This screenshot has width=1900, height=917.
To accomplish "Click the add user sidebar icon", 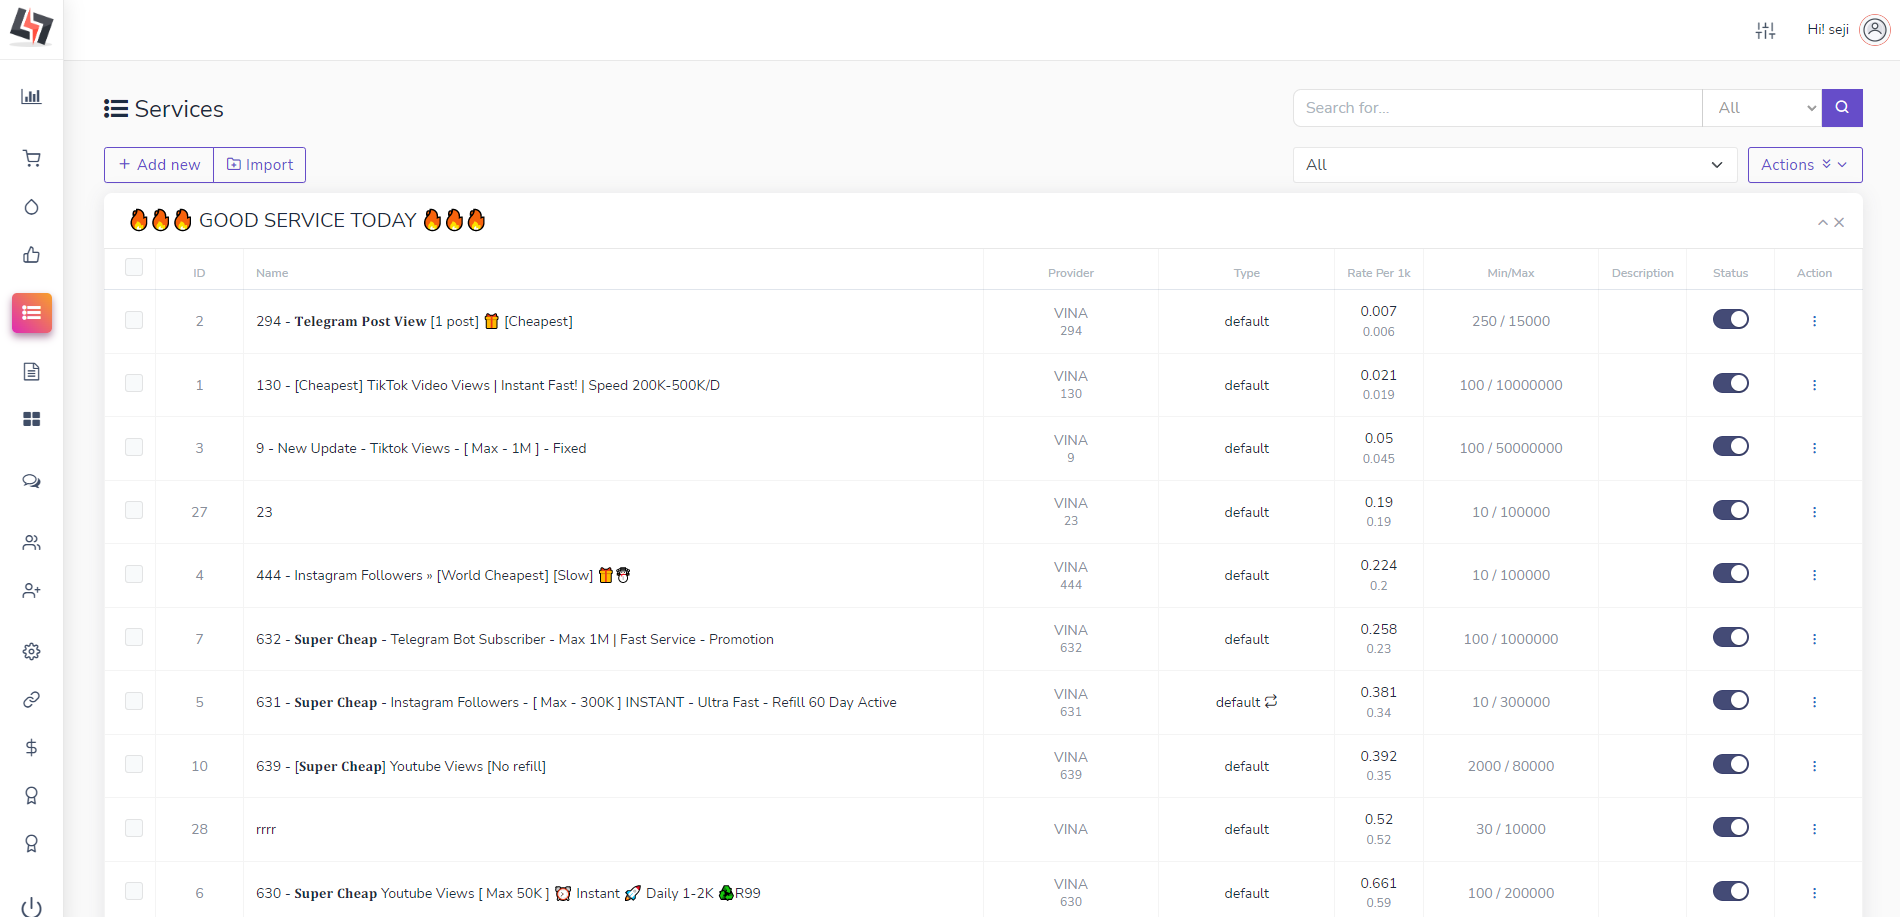I will click(31, 591).
